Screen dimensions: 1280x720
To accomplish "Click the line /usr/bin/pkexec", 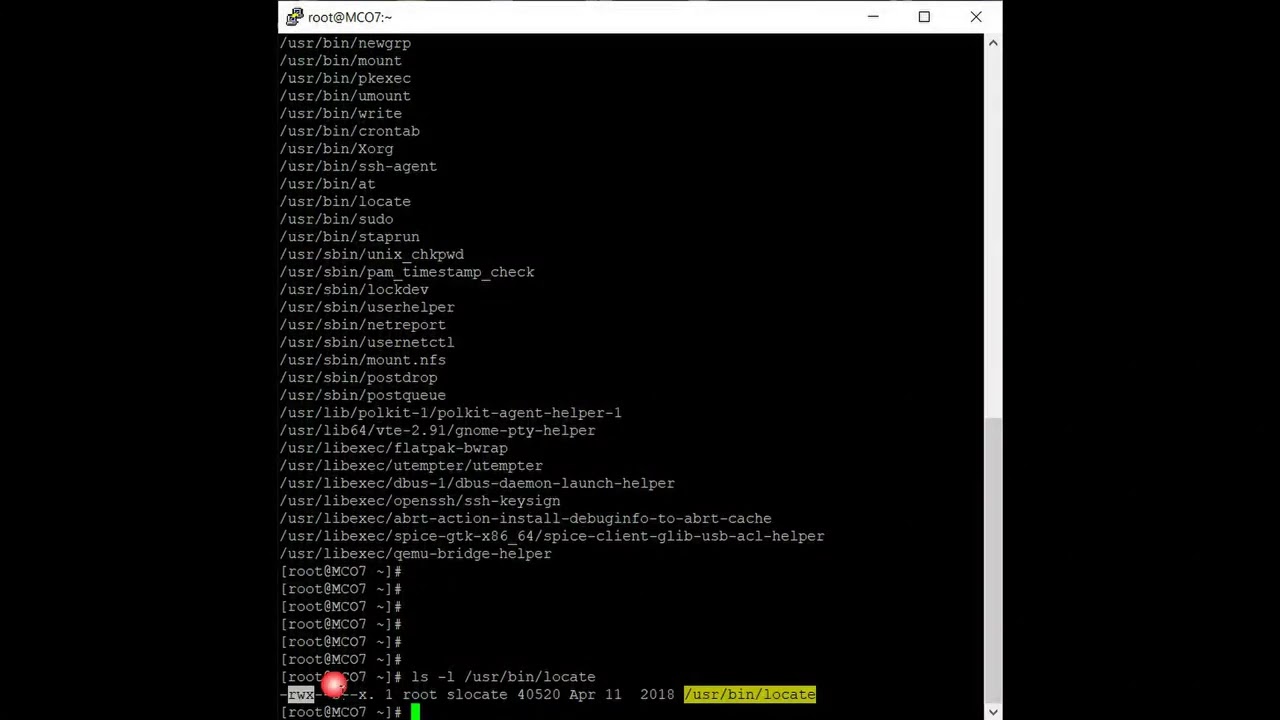I will (345, 78).
